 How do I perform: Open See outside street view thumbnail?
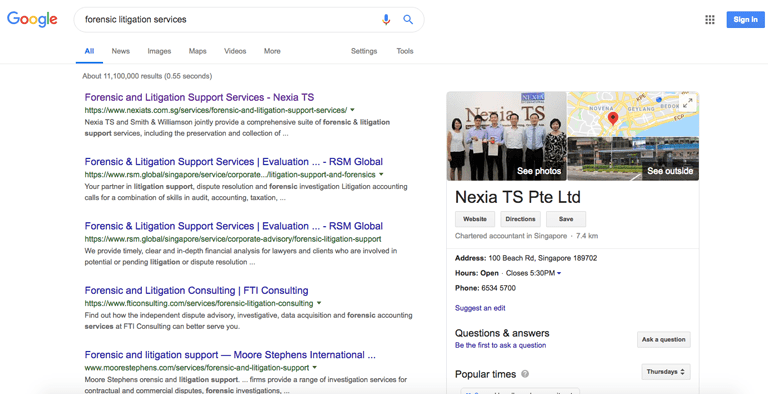(633, 159)
